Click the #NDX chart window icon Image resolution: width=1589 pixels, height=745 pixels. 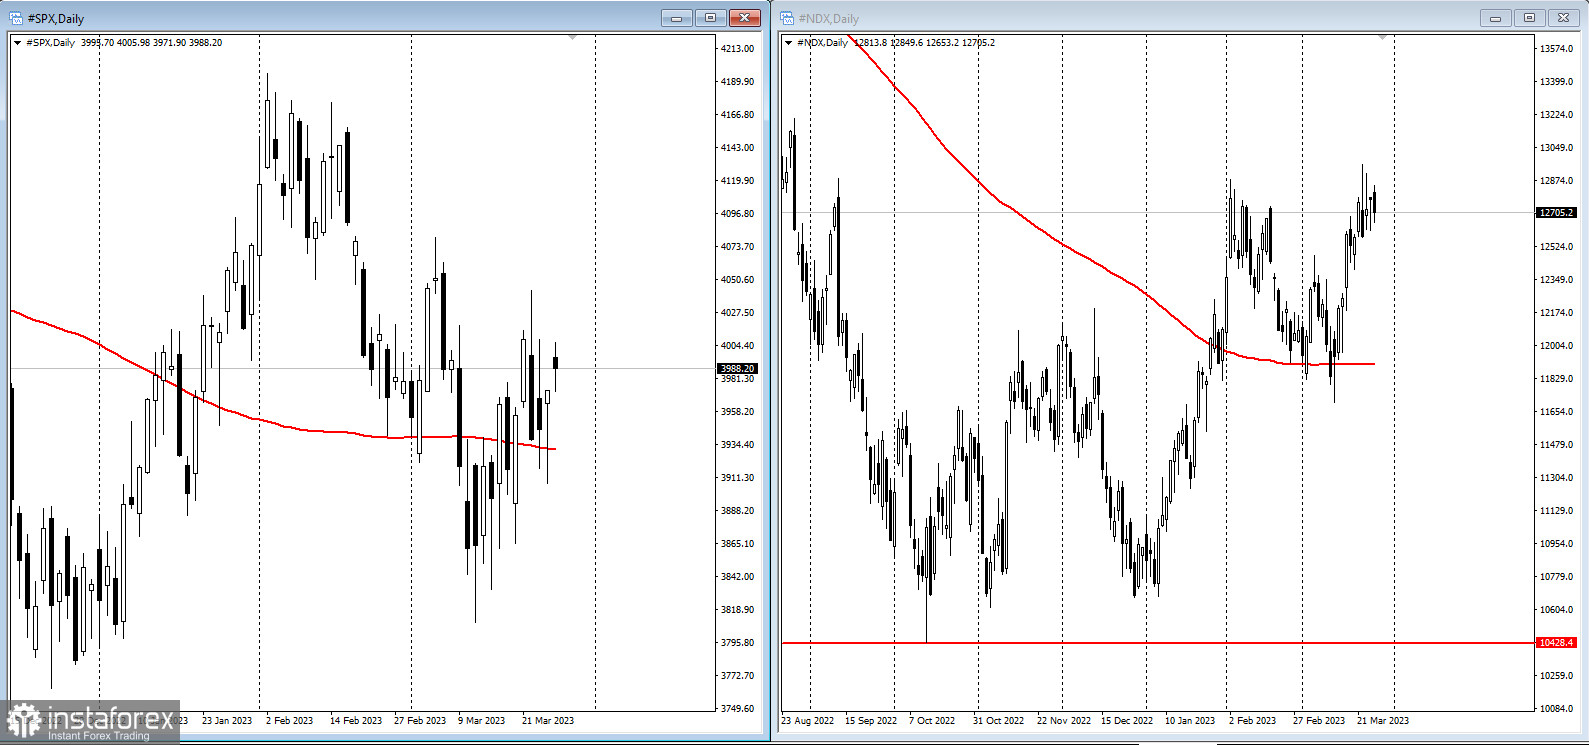pyautogui.click(x=787, y=18)
